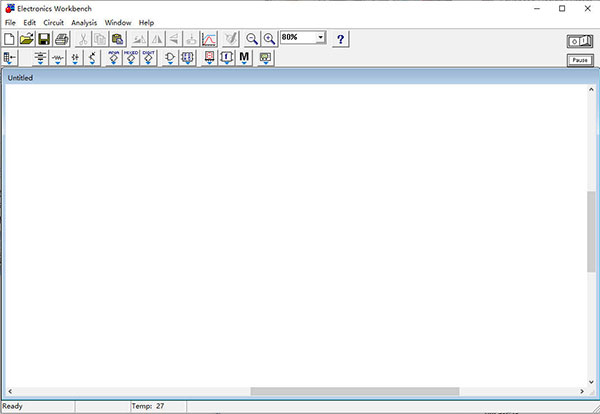Screen dimensions: 600x414
Task: Open the Transistors parts bin
Action: tap(92, 58)
